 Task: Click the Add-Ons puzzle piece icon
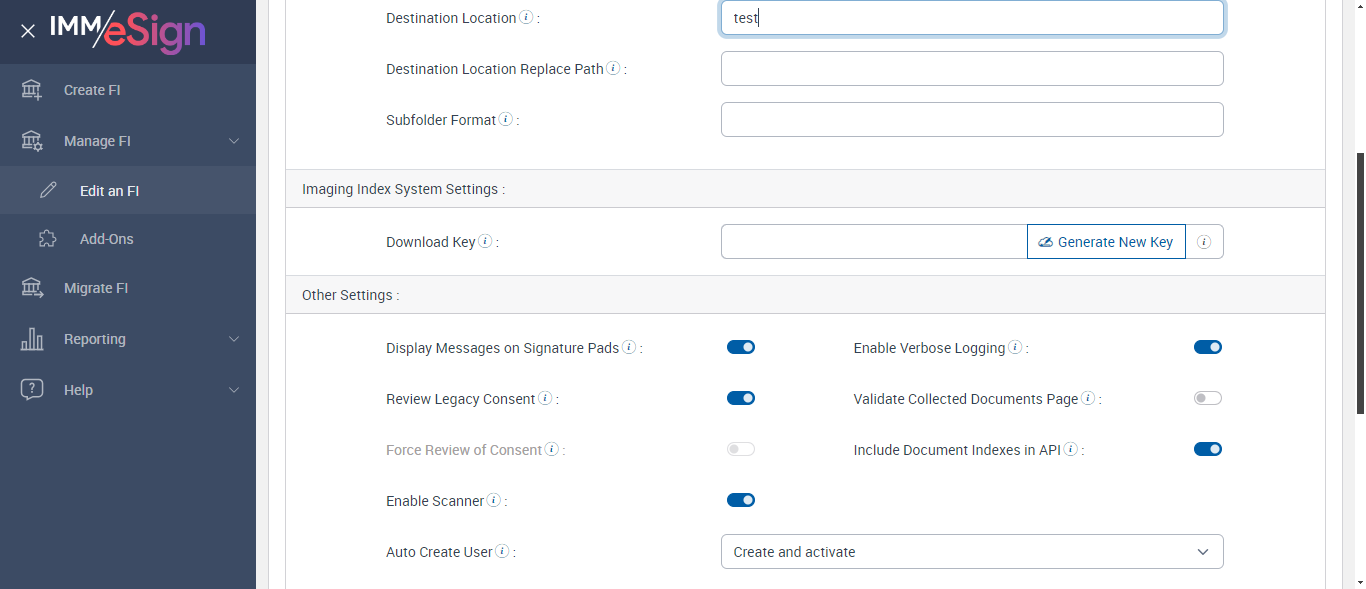pos(48,239)
